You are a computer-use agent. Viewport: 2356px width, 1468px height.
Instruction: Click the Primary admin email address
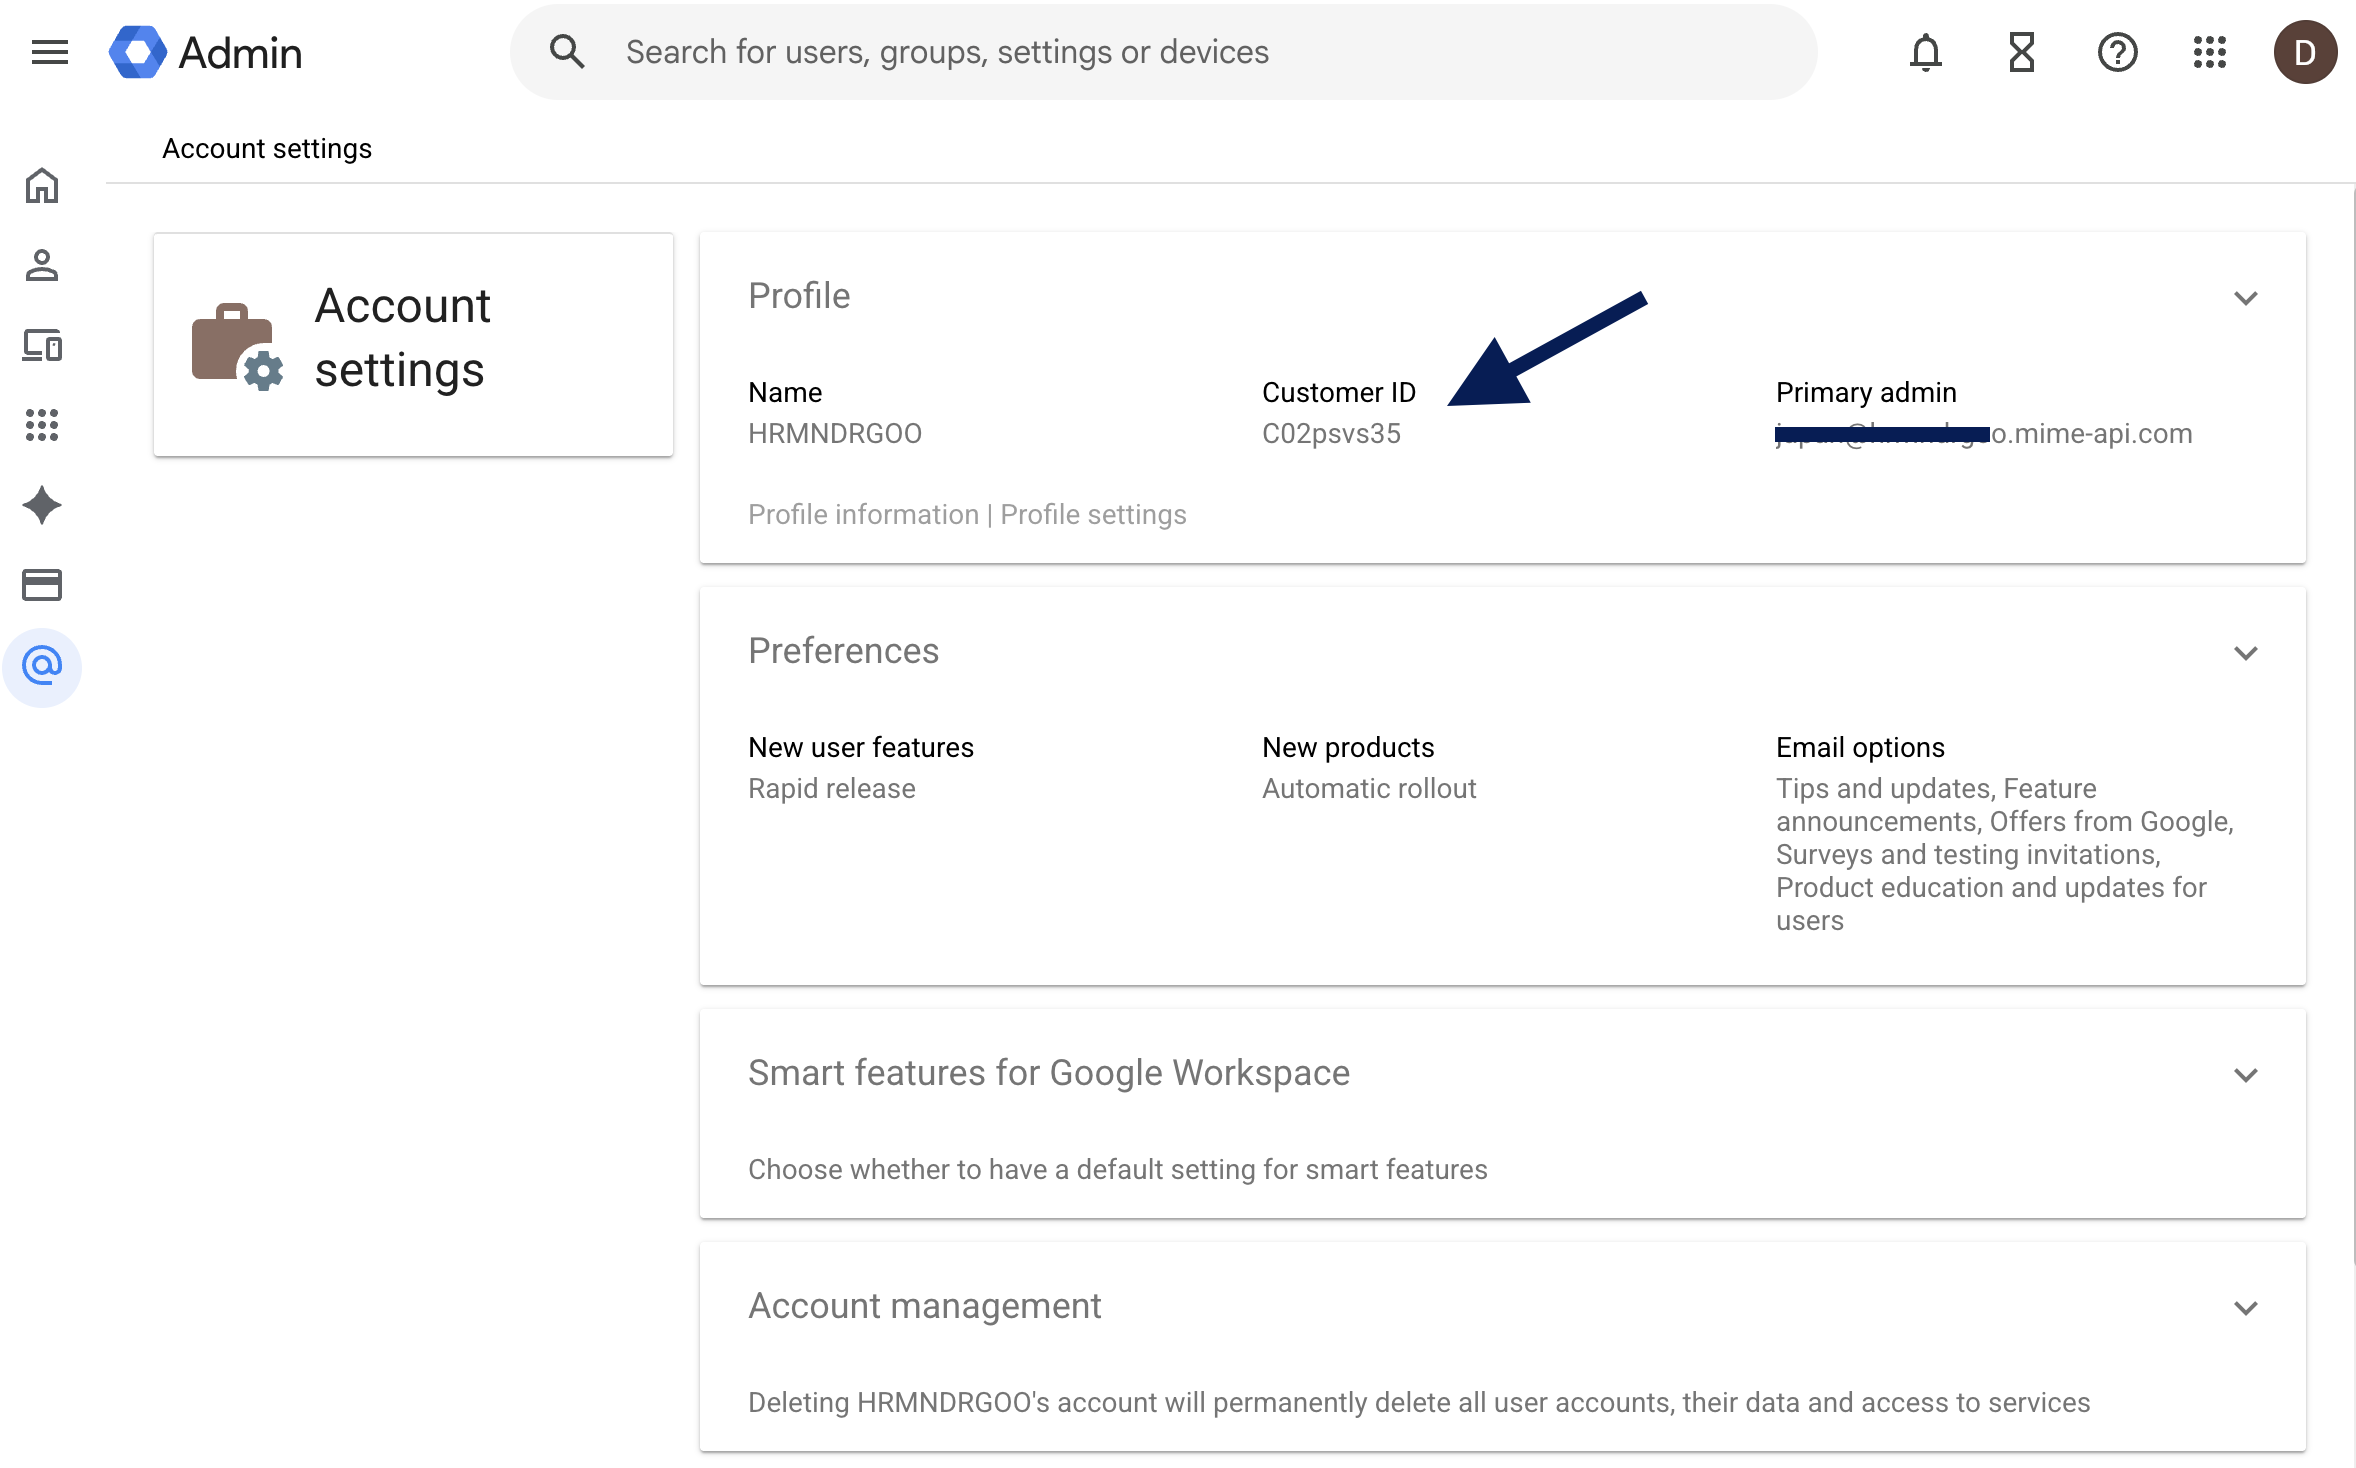click(1984, 433)
